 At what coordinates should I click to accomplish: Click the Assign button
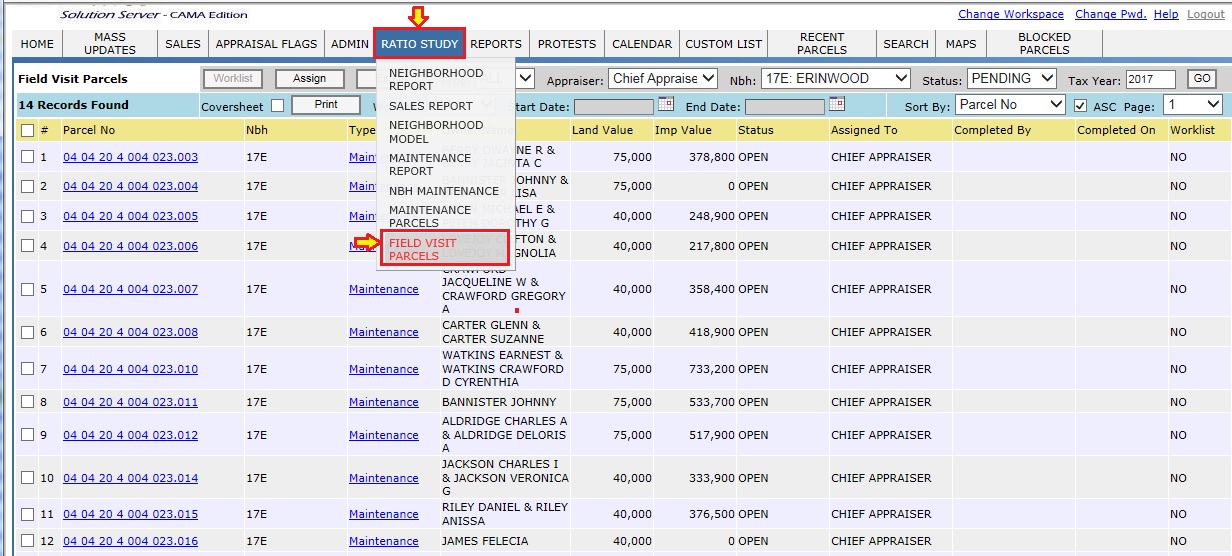(309, 79)
